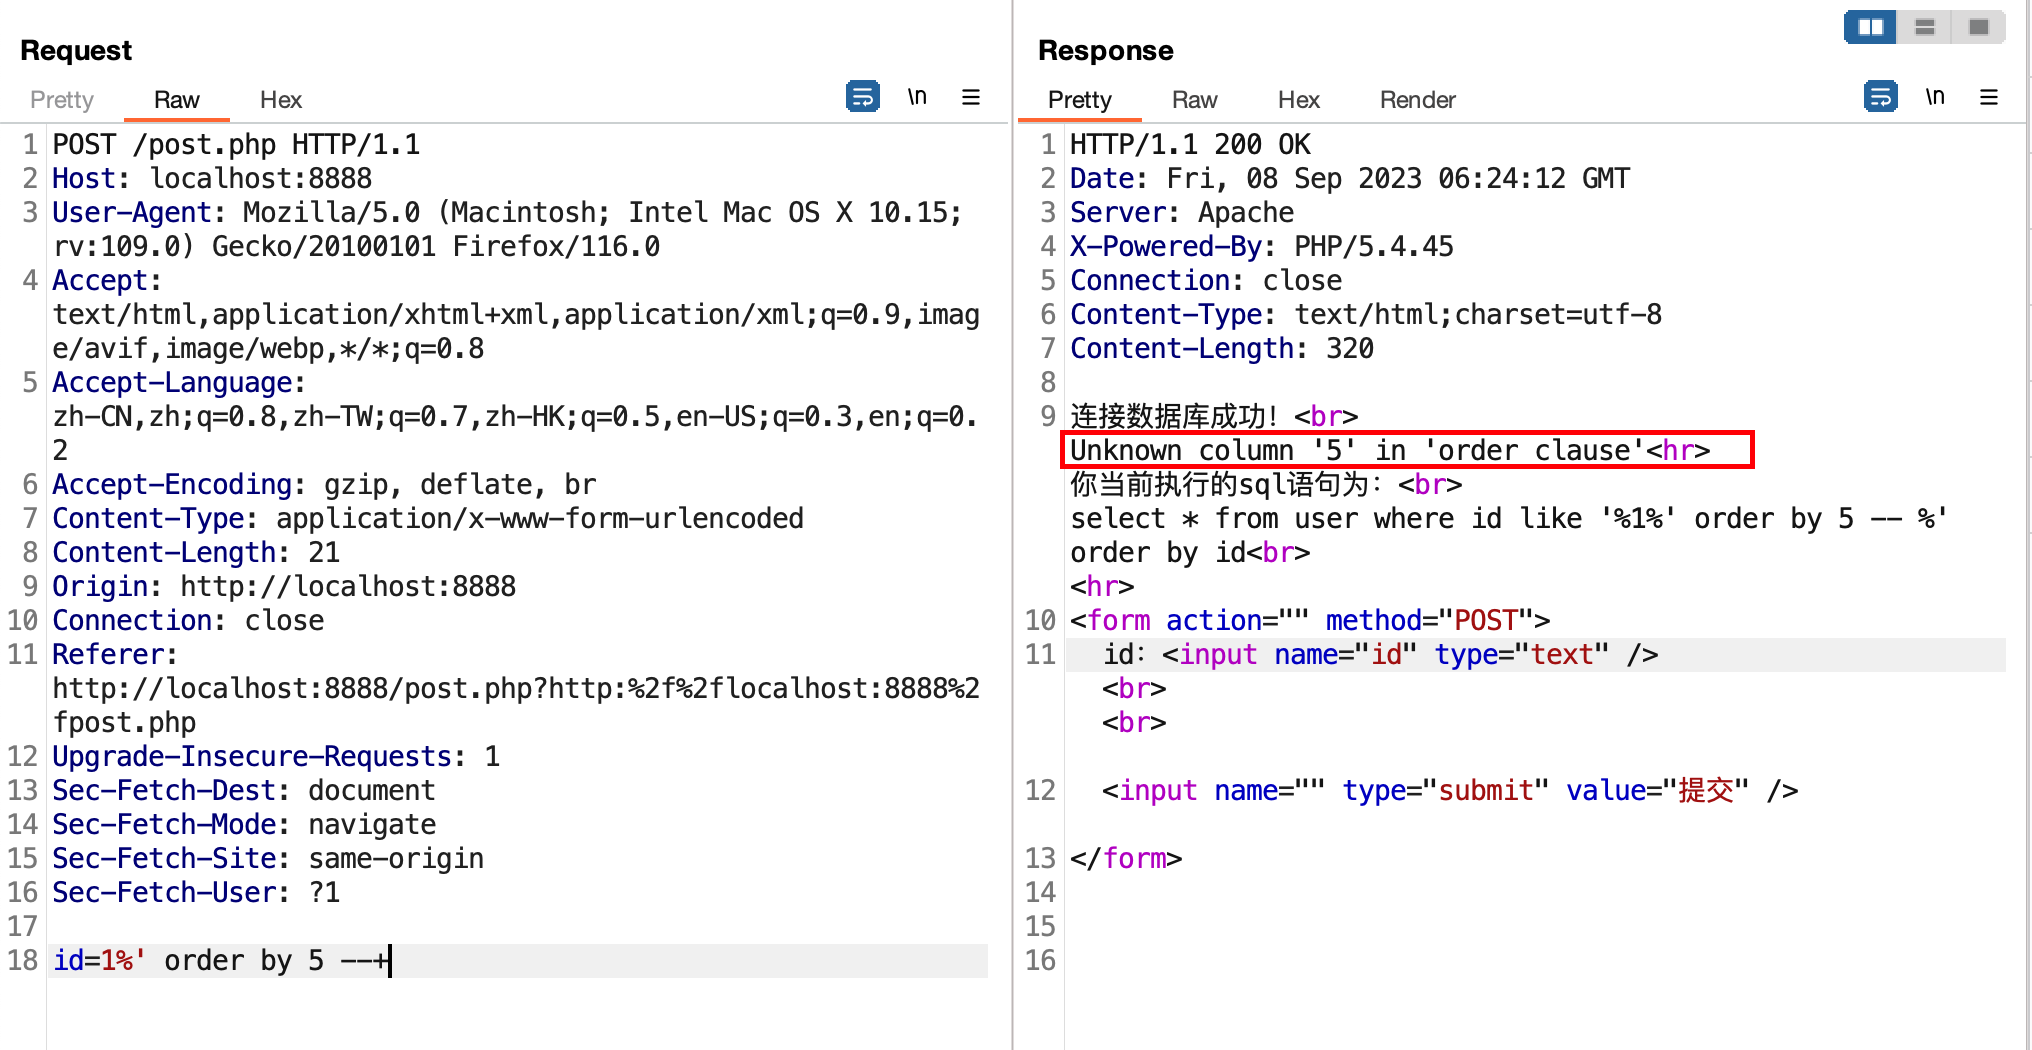Switch to Pretty tab in Response panel

coord(1080,100)
